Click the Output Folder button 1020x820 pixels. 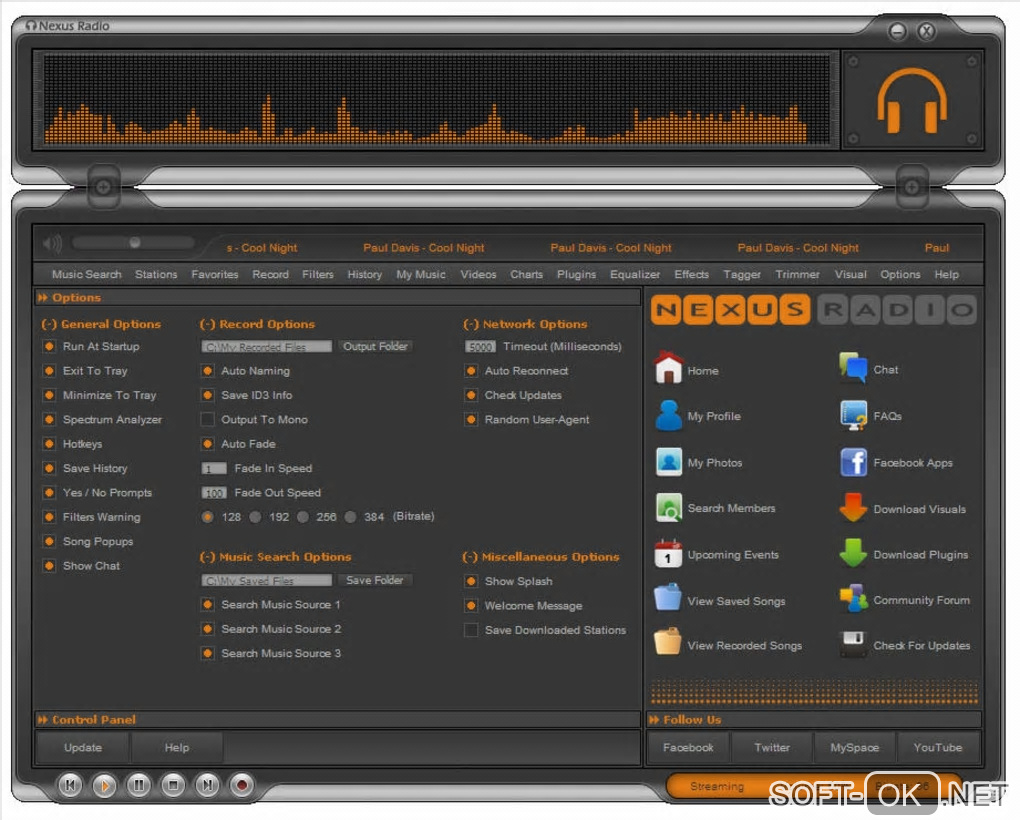pyautogui.click(x=375, y=346)
